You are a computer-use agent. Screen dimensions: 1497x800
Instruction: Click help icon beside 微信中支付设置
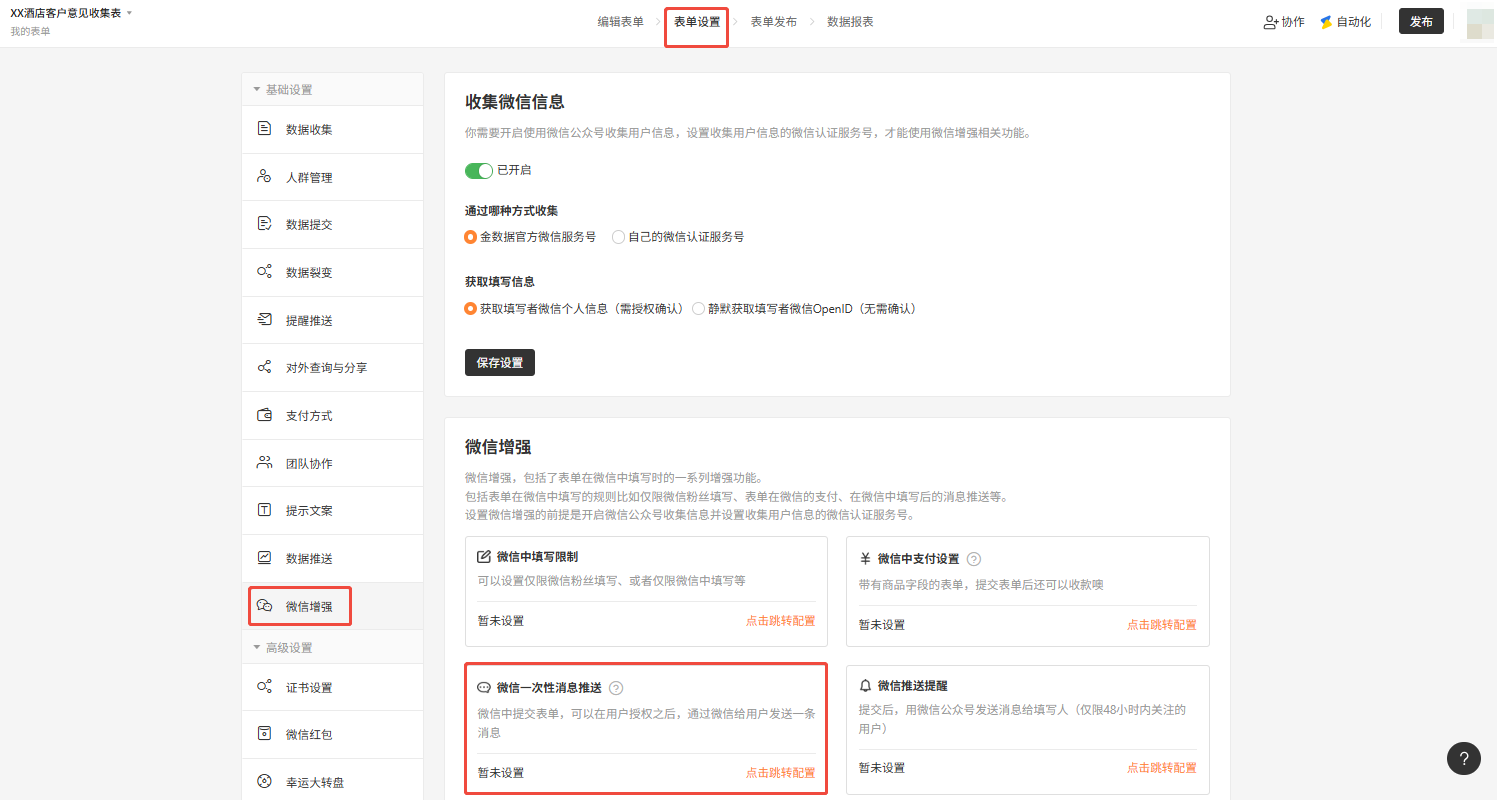[x=974, y=559]
